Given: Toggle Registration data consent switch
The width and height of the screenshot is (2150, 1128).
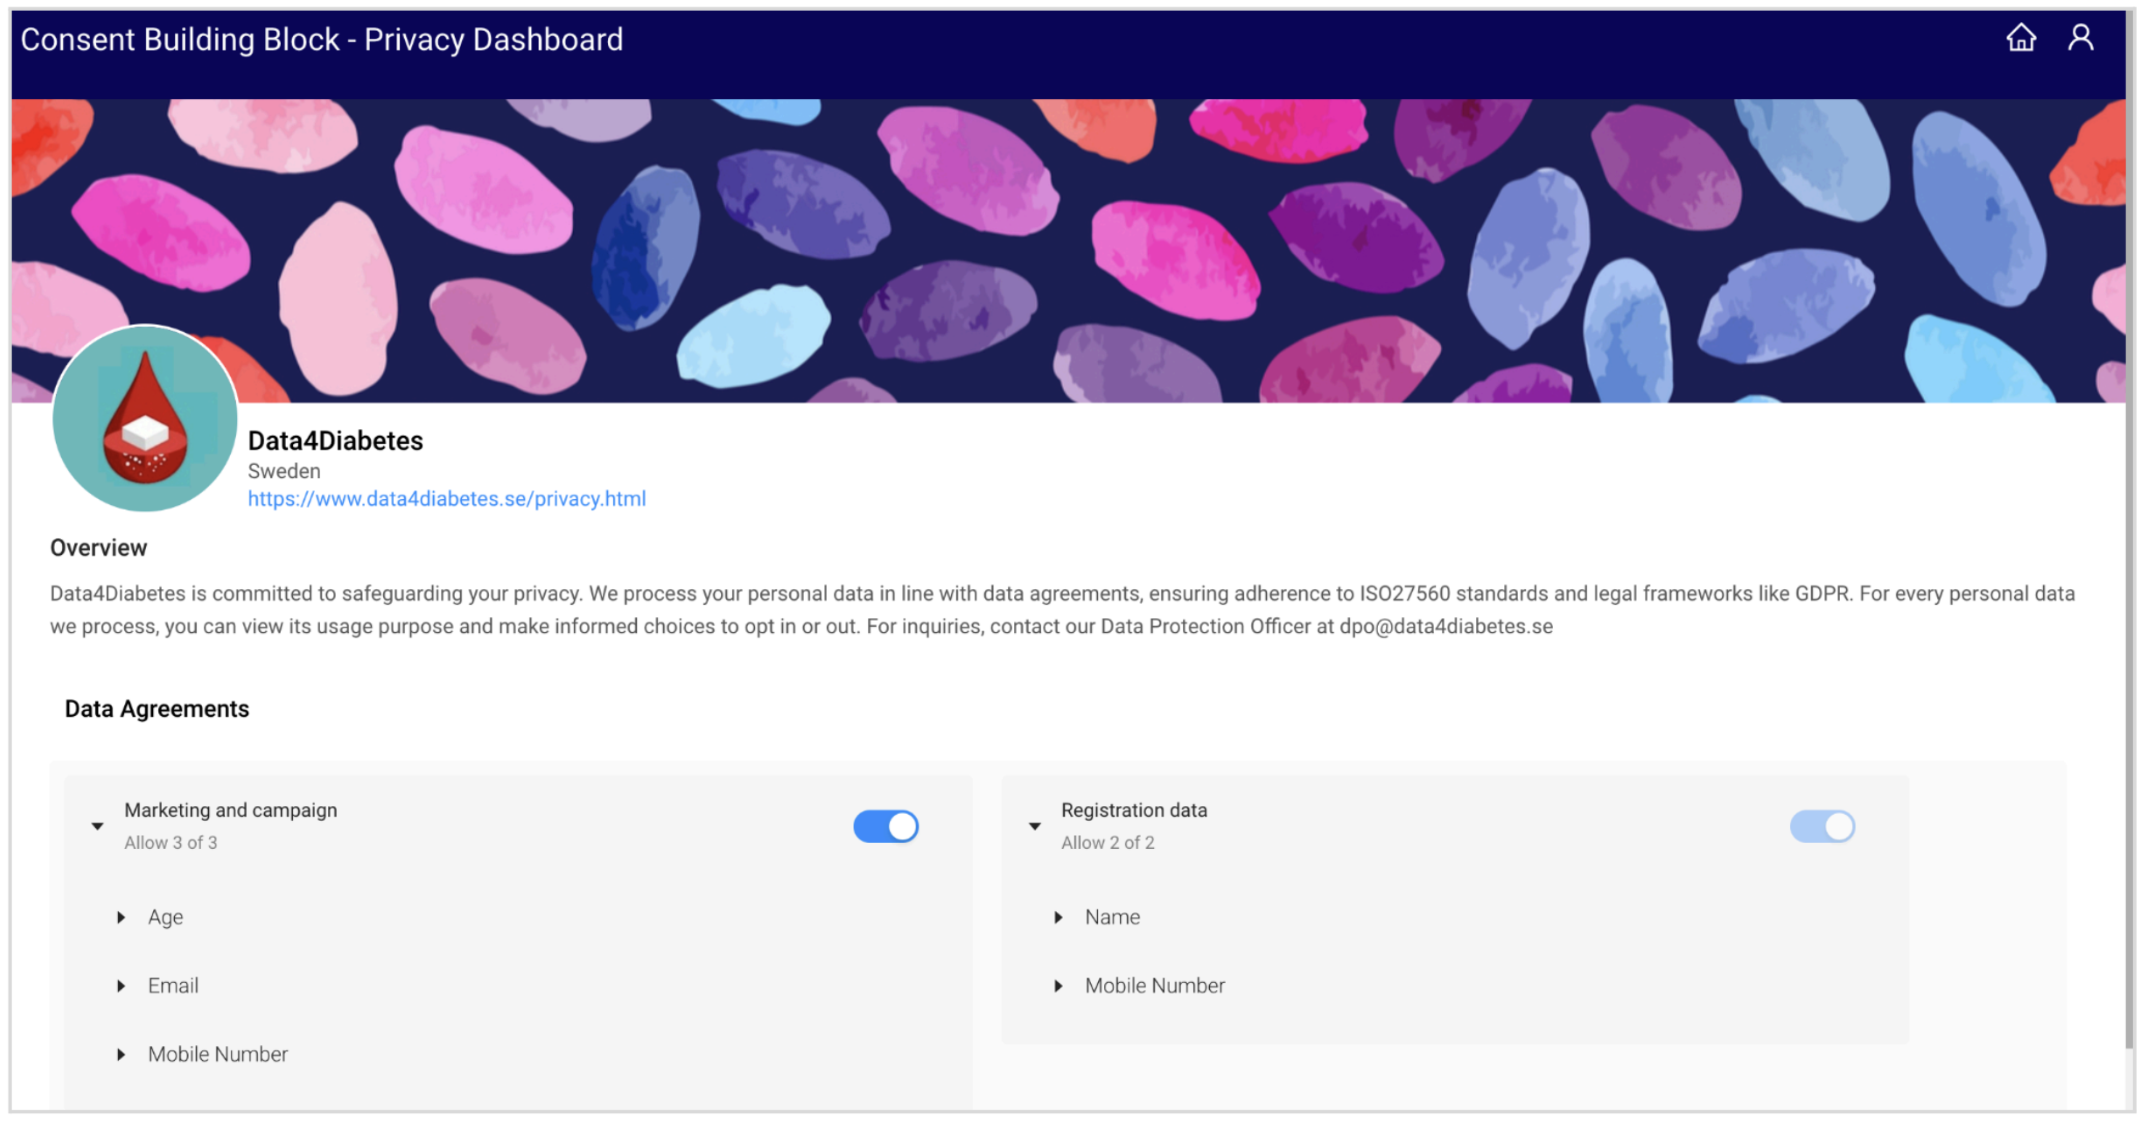Looking at the screenshot, I should 1821,826.
